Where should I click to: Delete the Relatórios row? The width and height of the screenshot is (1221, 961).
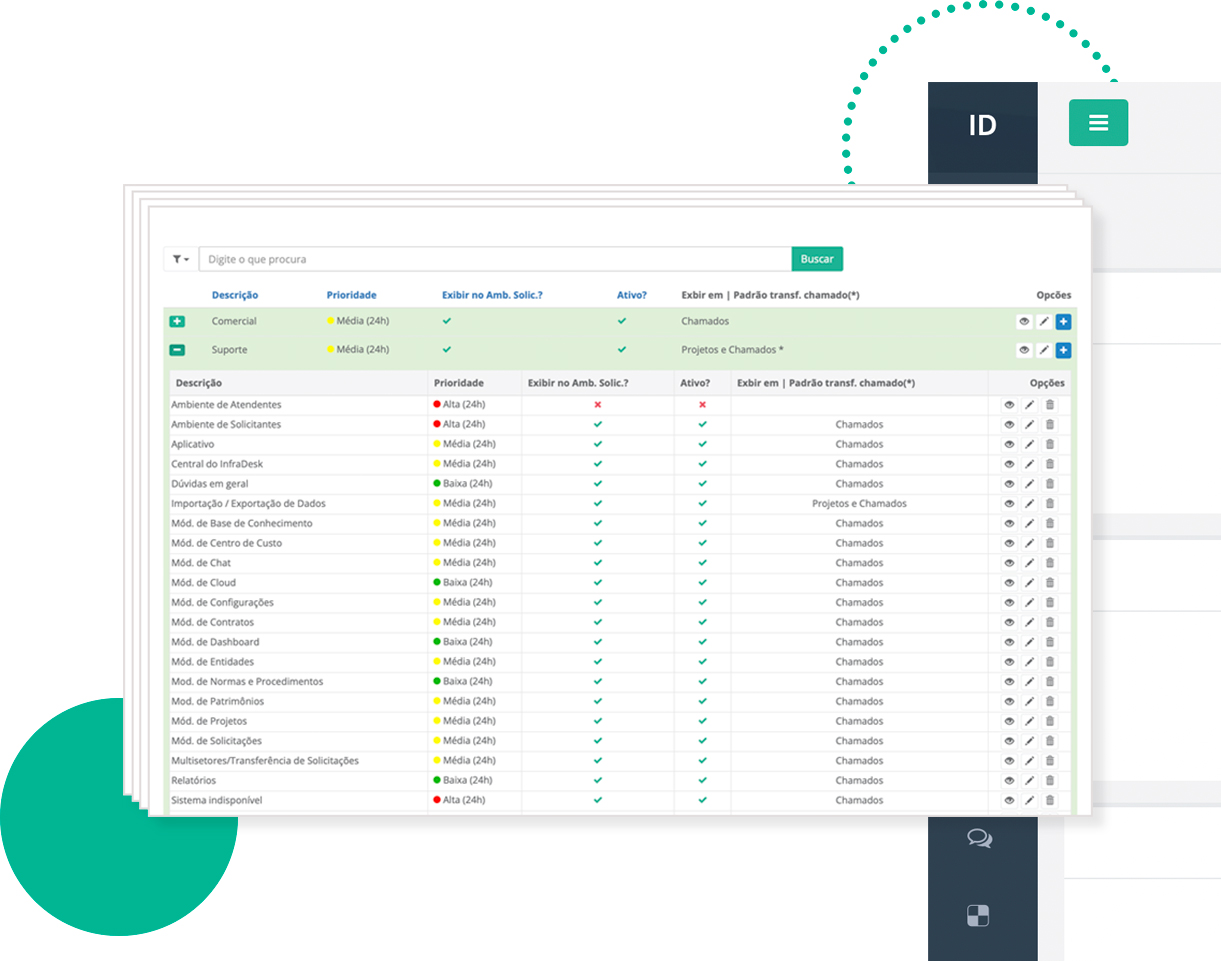pos(1049,781)
